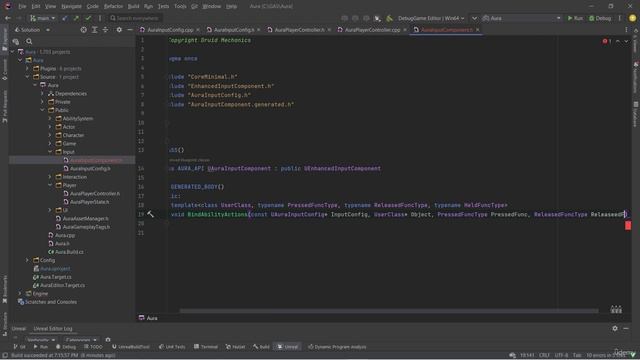This screenshot has width=640, height=360.
Task: Click the expand all icon in Solution panel
Action: click(x=94, y=30)
